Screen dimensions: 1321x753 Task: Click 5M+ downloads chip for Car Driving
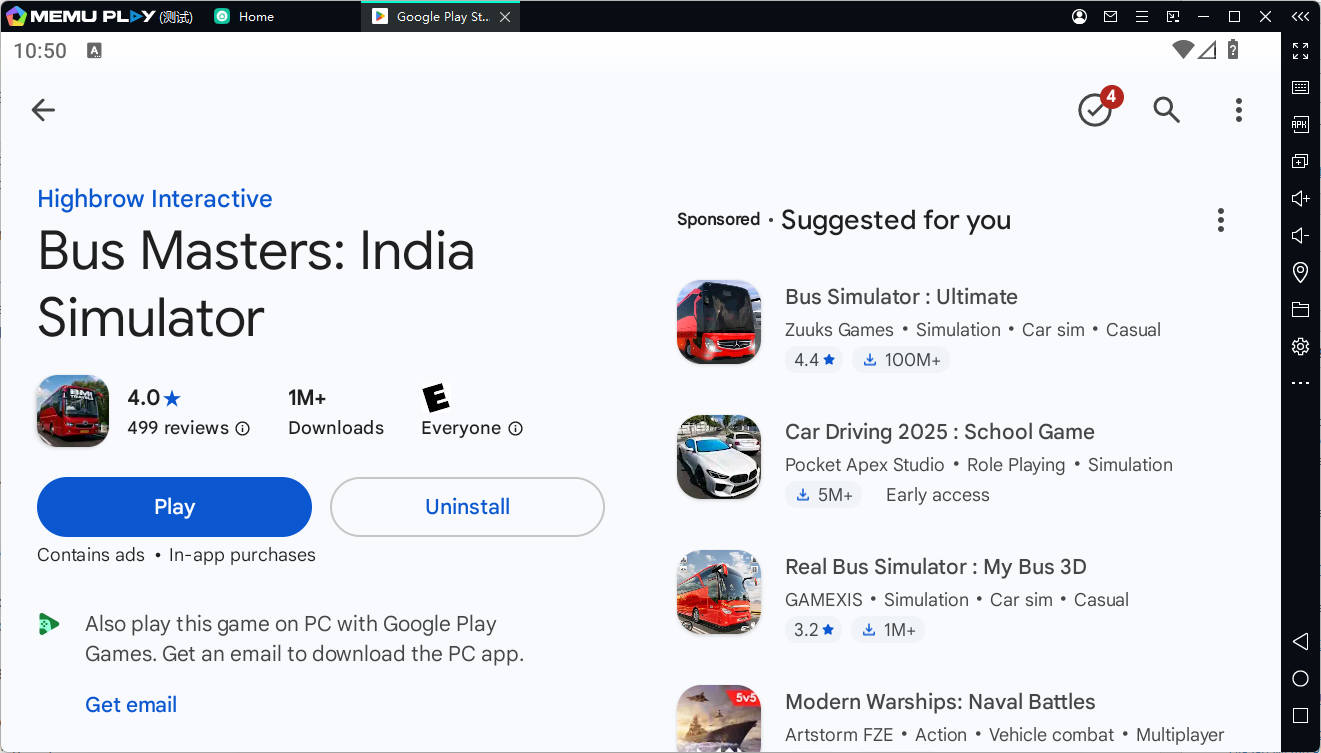823,495
